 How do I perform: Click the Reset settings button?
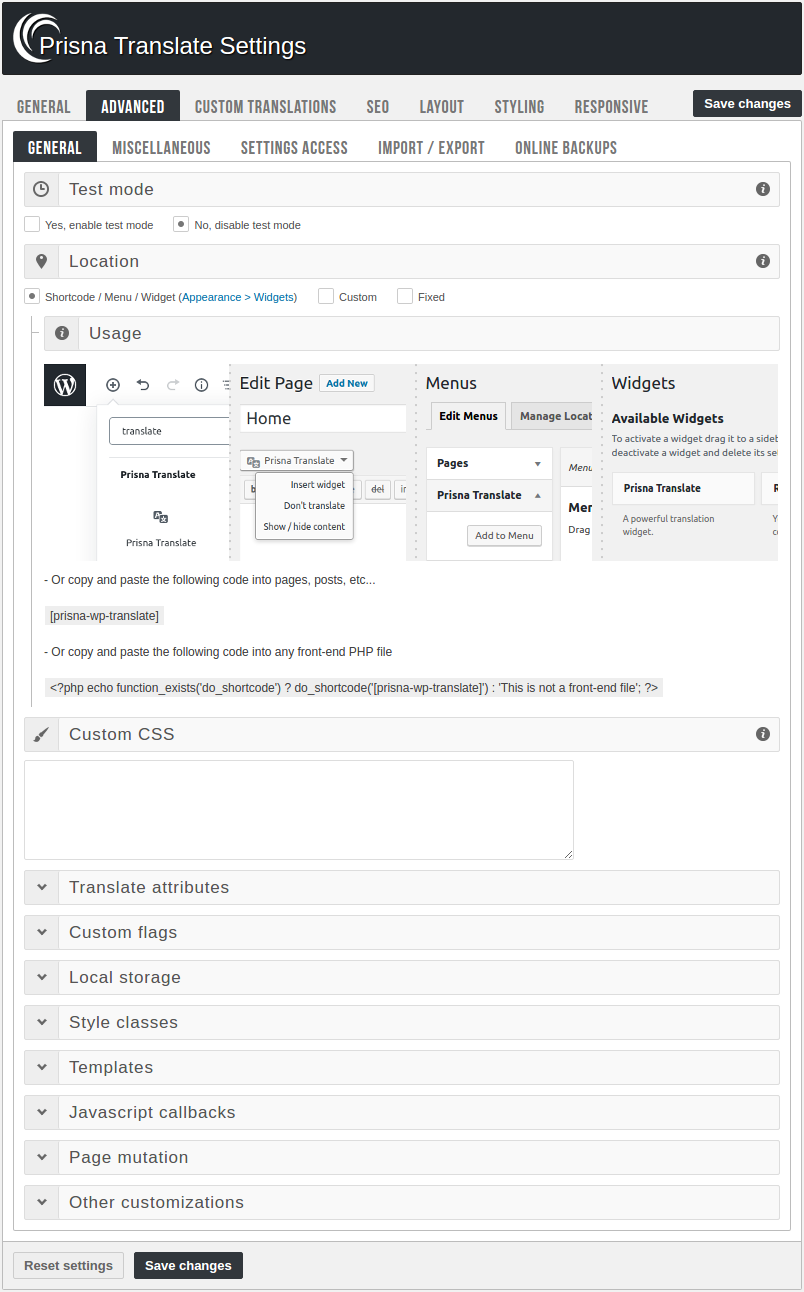point(68,1264)
